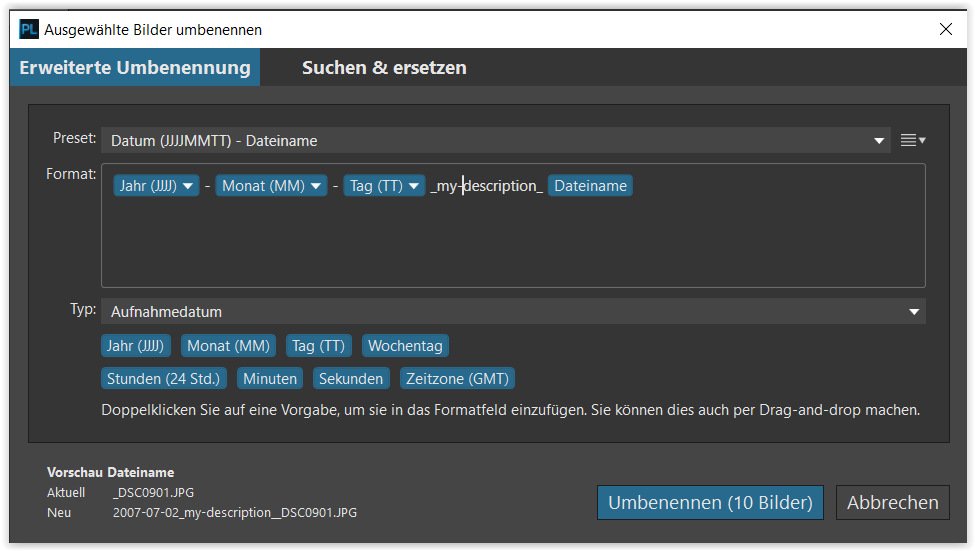Open the Tag (TT) token dropdown in format
Viewport: 975px width, 551px height.
[x=415, y=186]
